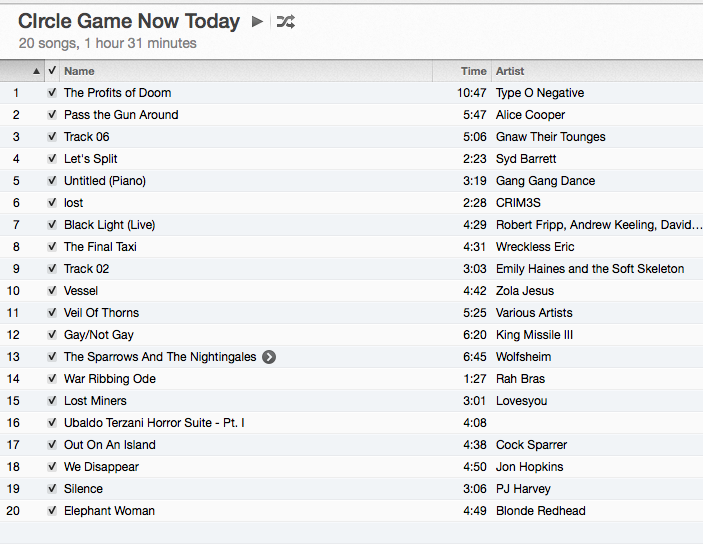The width and height of the screenshot is (703, 544).
Task: Shuffle the playlist with the shuffle icon
Action: pos(285,21)
